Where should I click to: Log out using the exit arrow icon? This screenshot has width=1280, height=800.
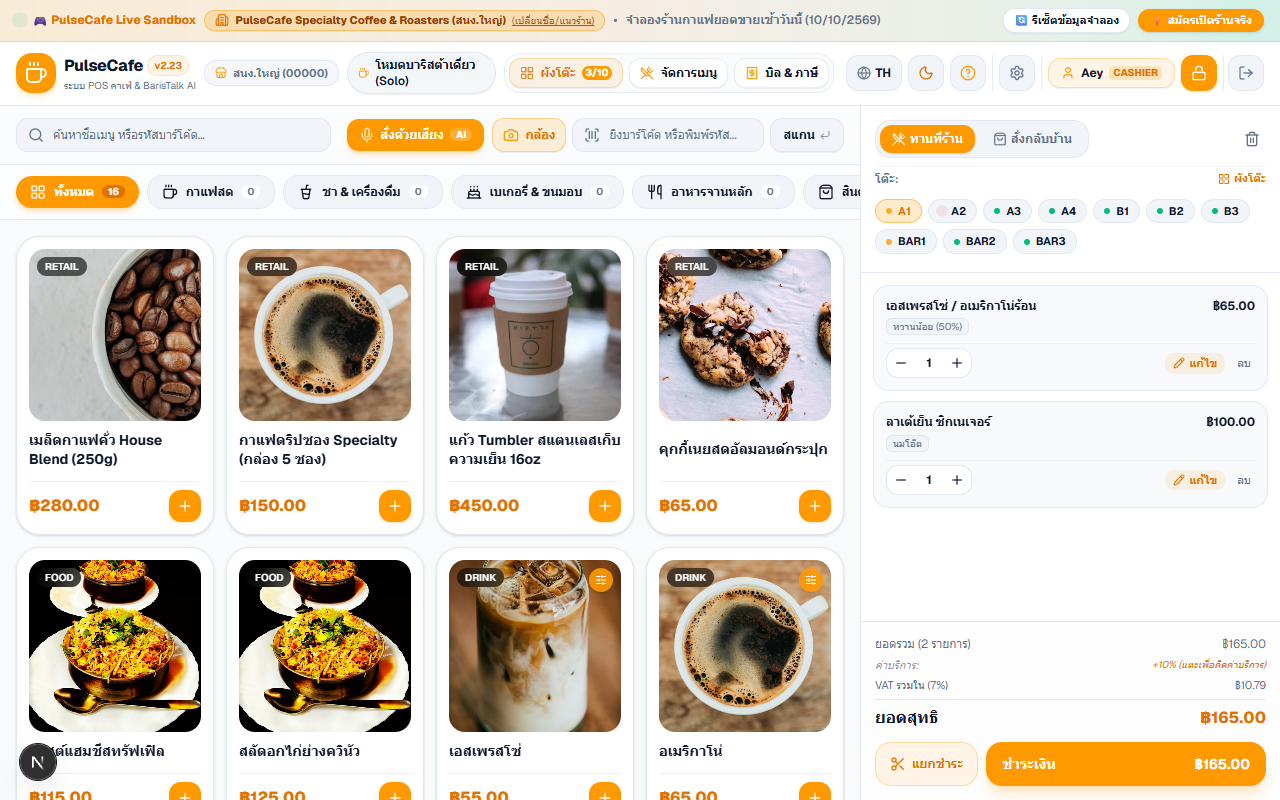tap(1246, 73)
